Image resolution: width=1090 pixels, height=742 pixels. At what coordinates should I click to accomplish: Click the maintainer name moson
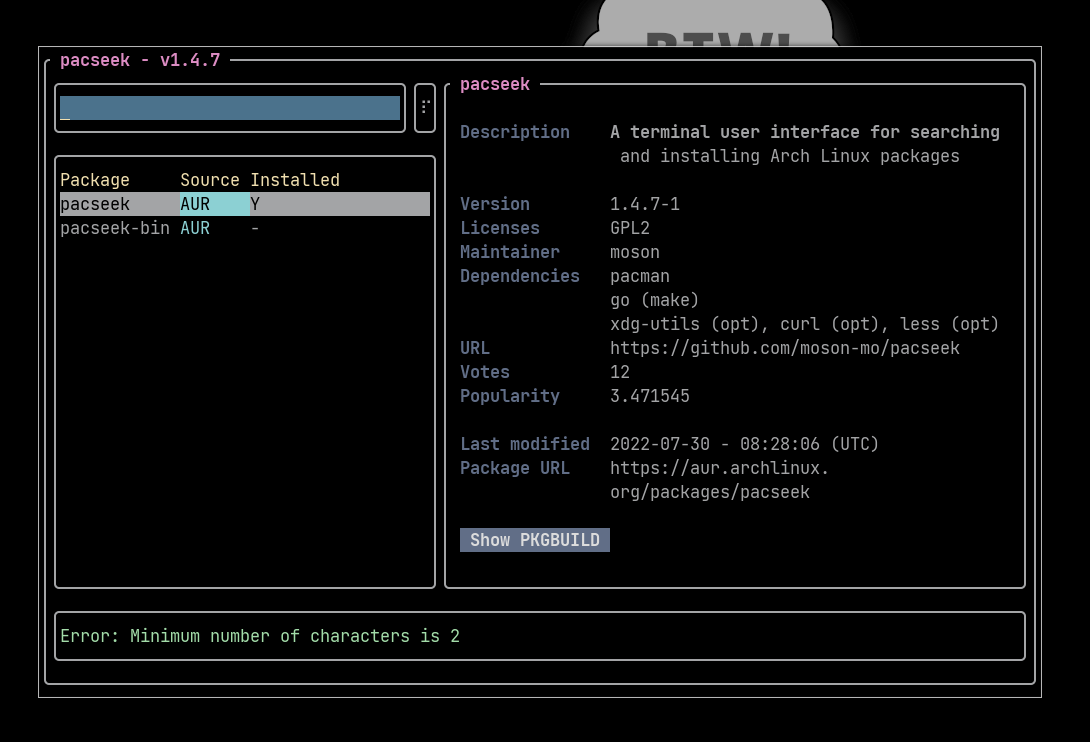click(x=635, y=252)
